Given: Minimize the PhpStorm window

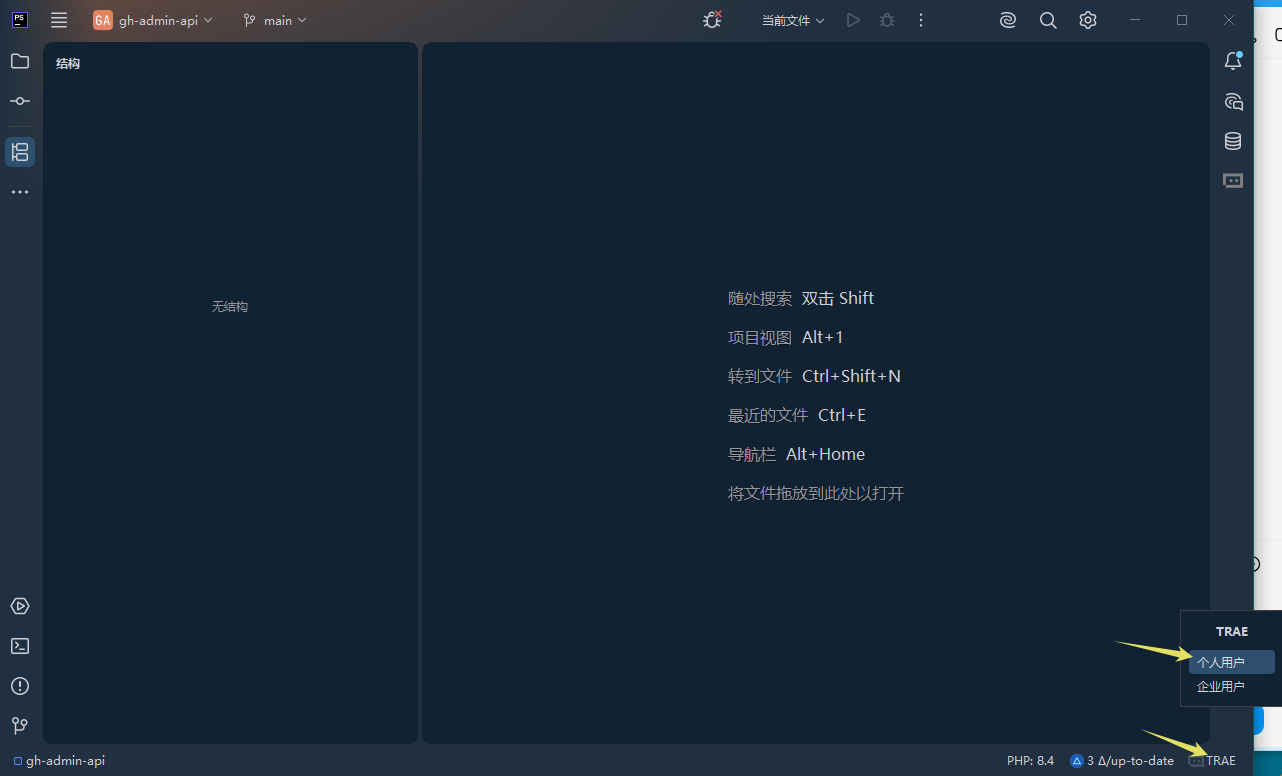Looking at the screenshot, I should point(1135,20).
